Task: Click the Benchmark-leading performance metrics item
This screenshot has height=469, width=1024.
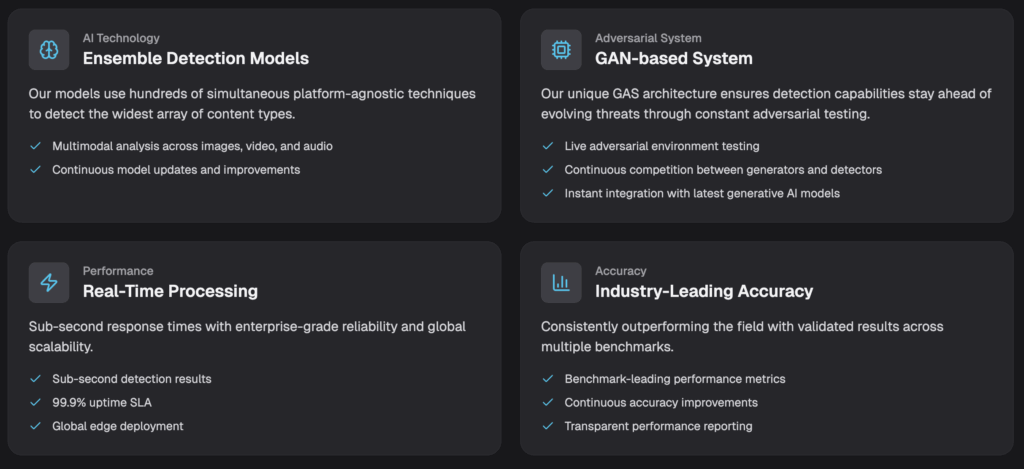Action: [x=674, y=379]
